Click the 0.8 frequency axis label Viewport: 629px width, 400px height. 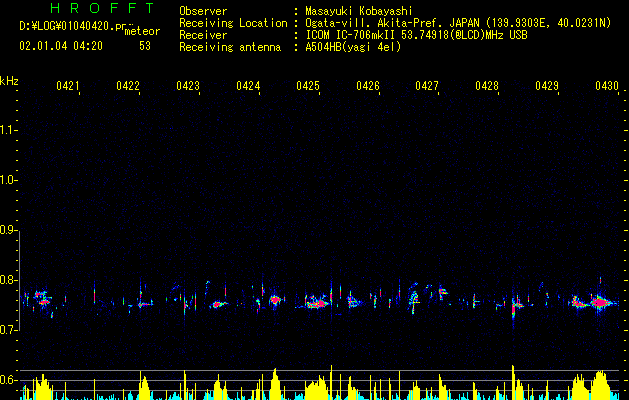click(8, 280)
